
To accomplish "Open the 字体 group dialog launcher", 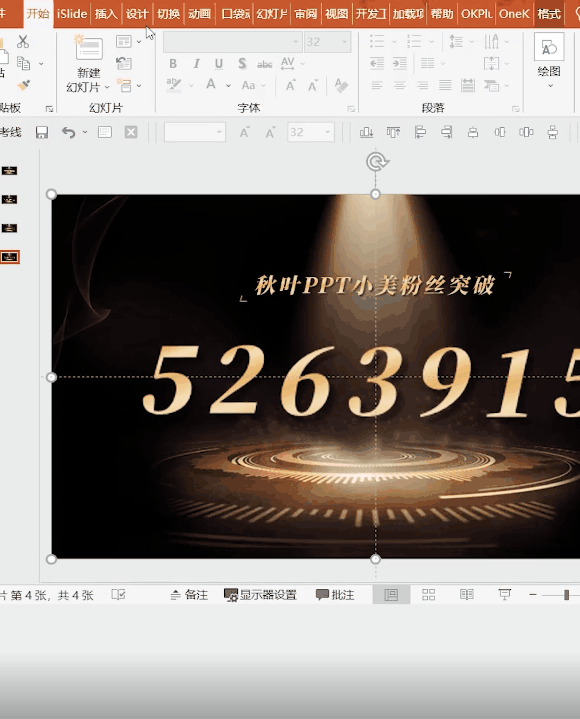I will coord(351,109).
